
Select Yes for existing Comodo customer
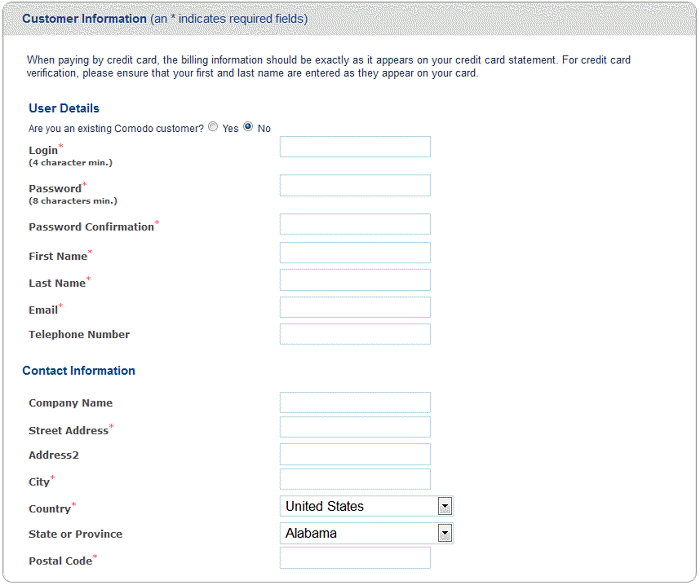coord(213,127)
